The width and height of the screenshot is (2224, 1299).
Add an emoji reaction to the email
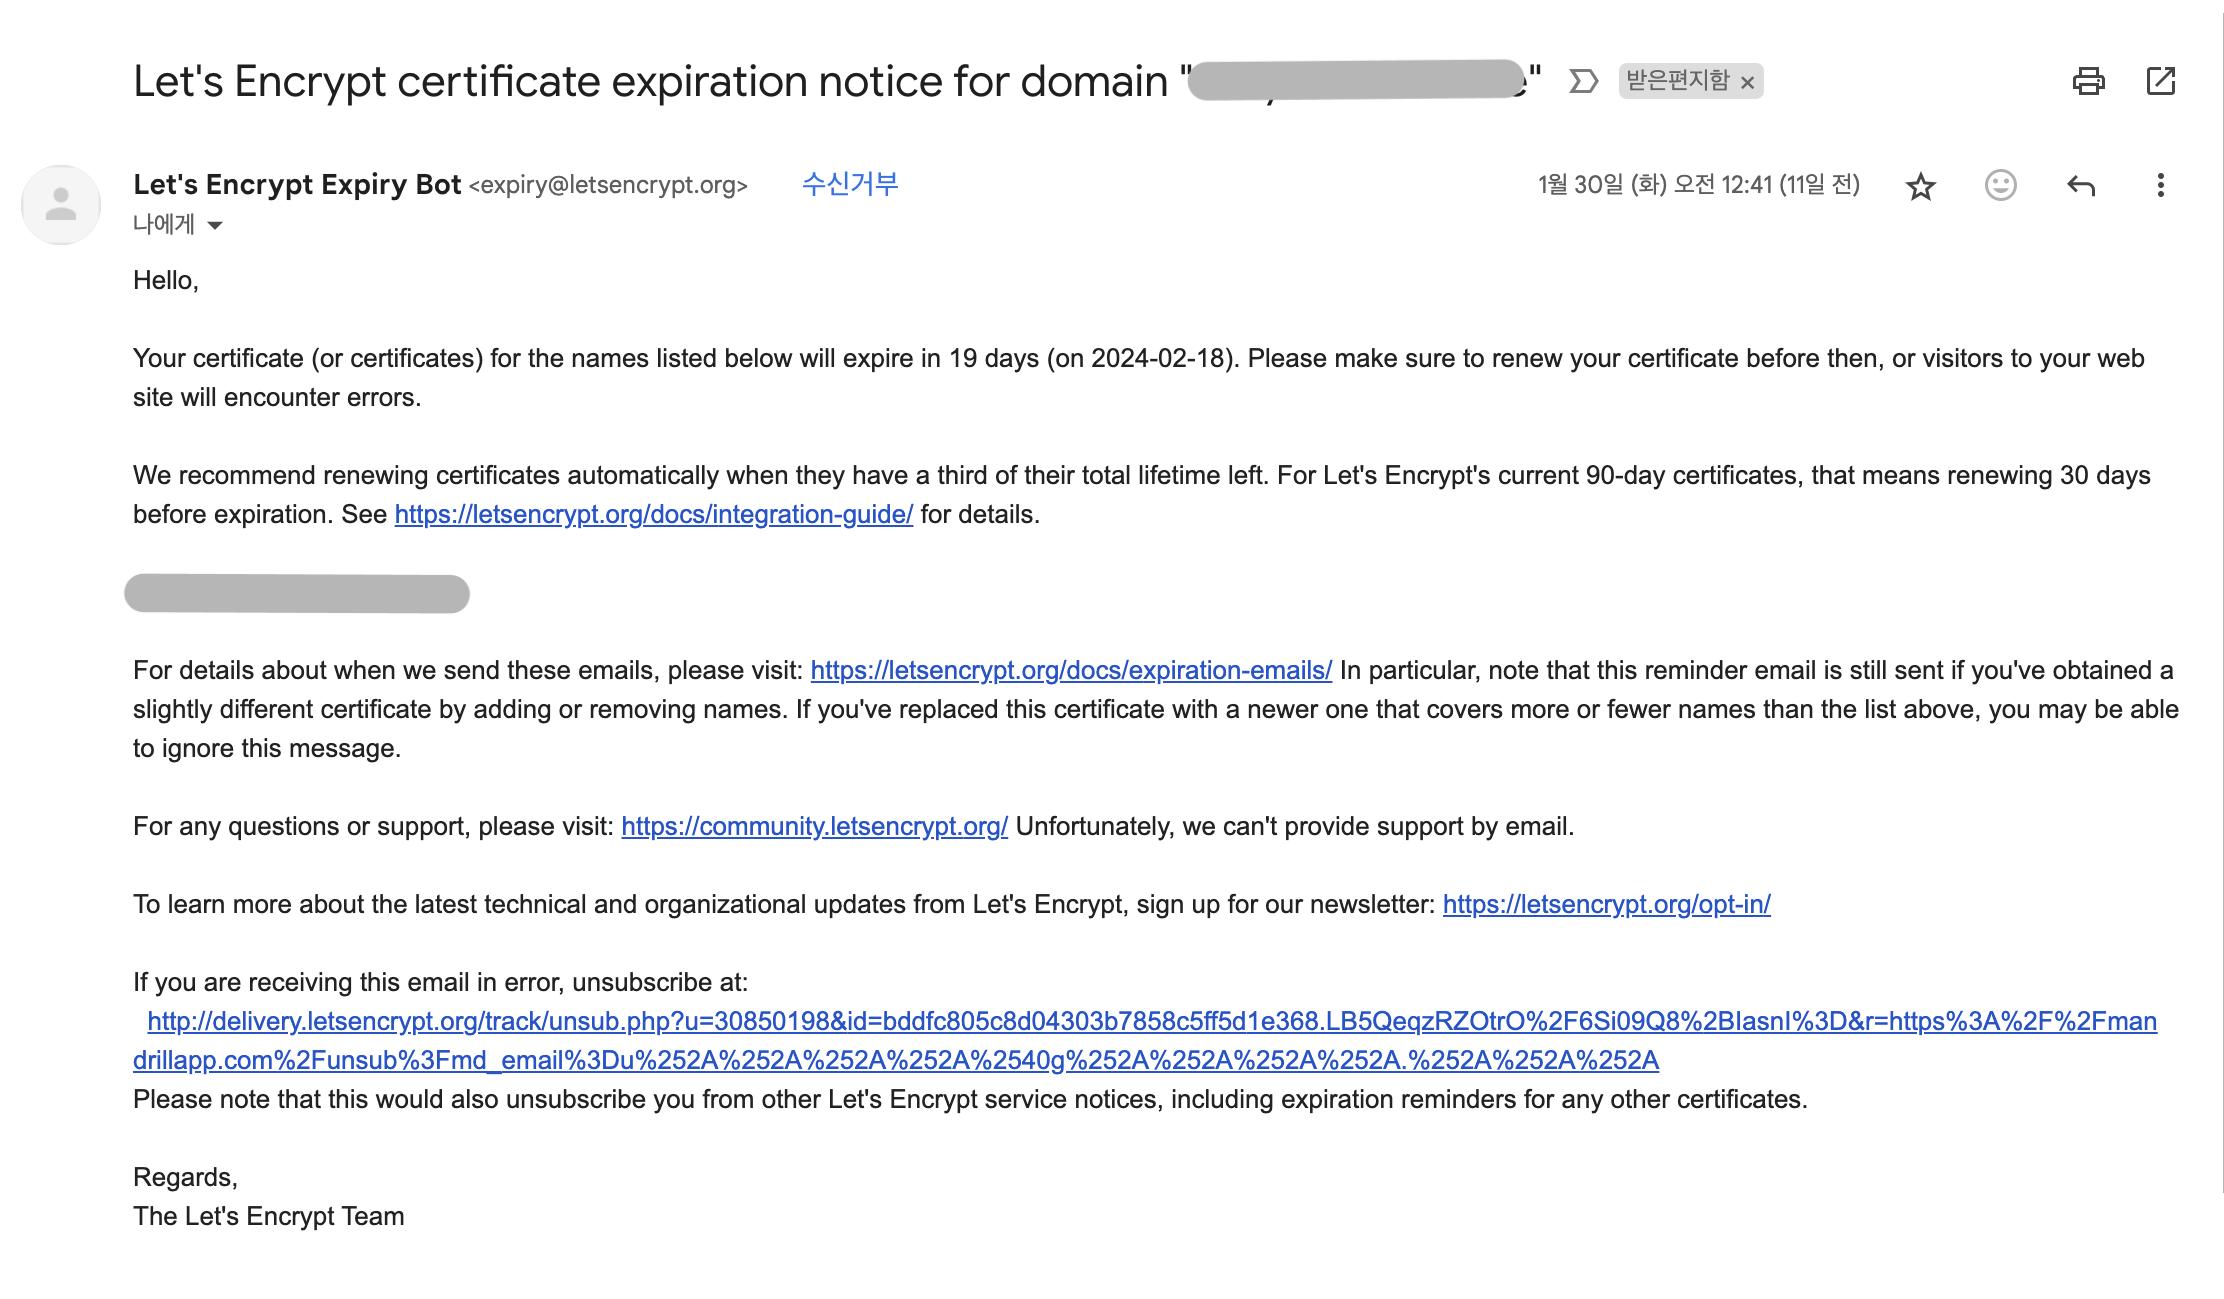pyautogui.click(x=2000, y=185)
